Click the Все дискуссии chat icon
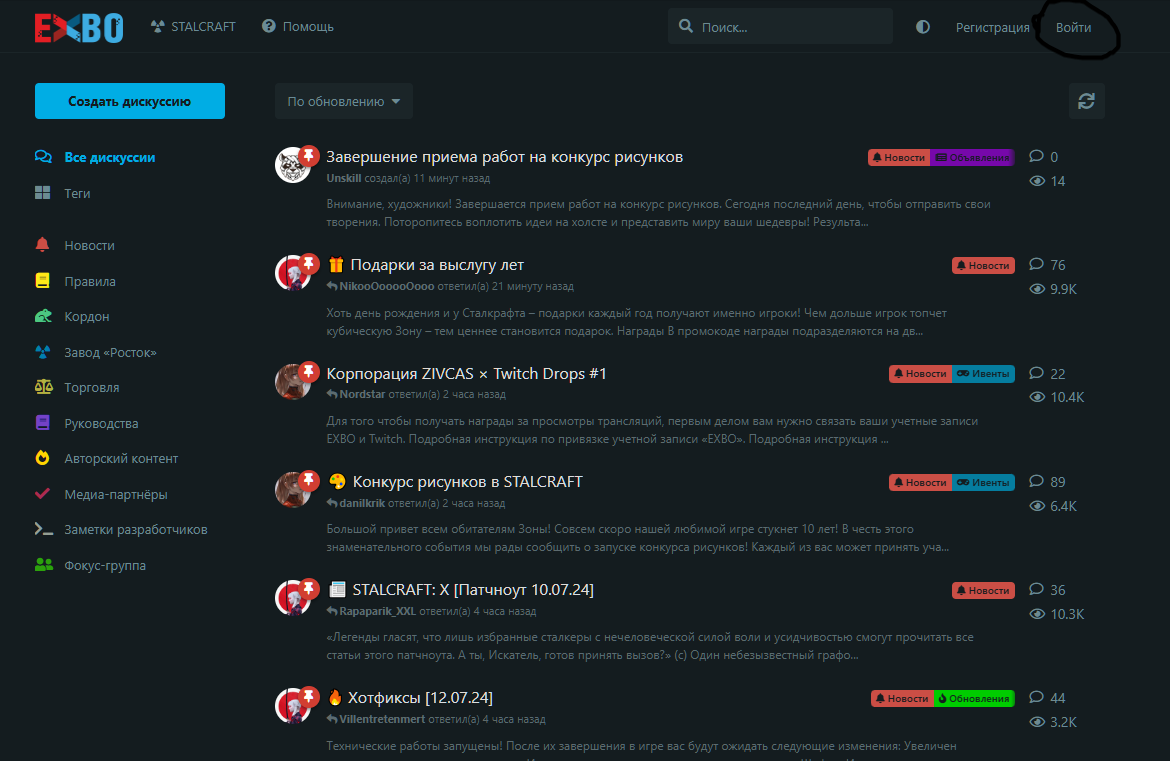Screen dimensions: 1170x761 point(43,157)
